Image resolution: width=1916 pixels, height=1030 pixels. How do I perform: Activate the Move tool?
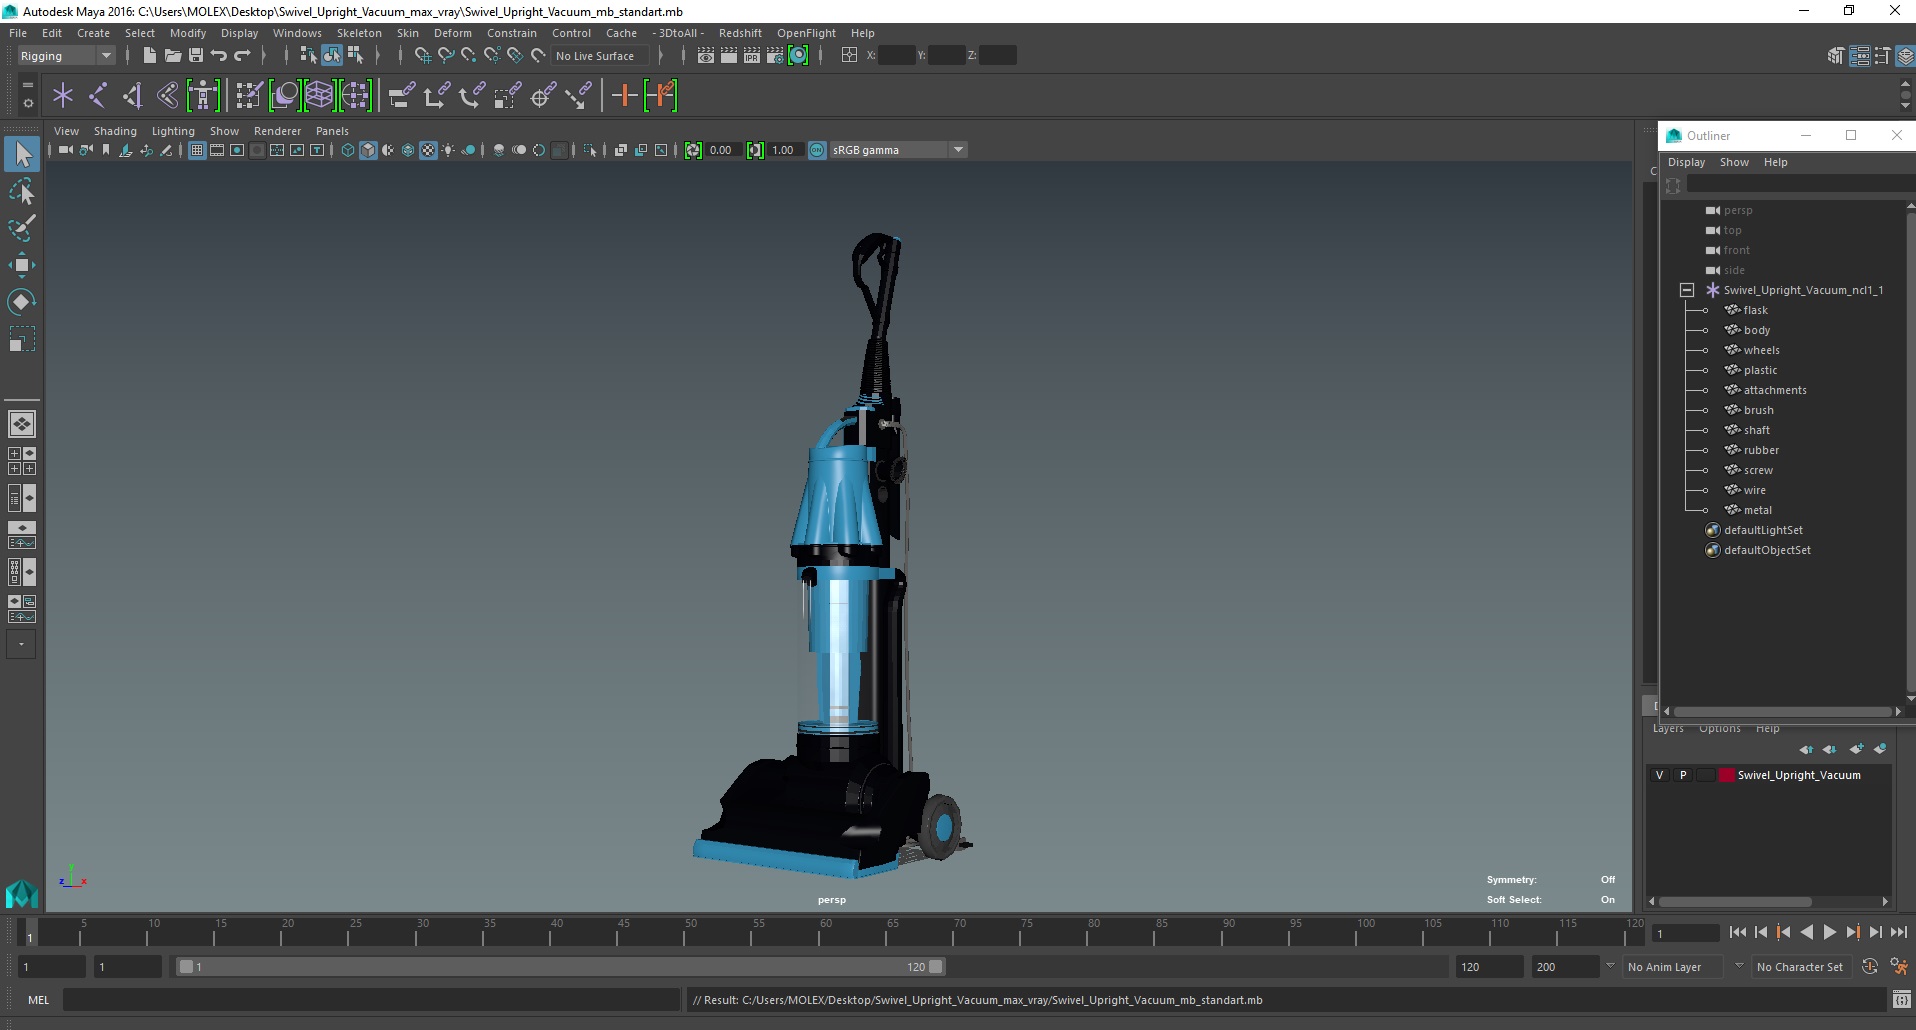click(x=22, y=265)
